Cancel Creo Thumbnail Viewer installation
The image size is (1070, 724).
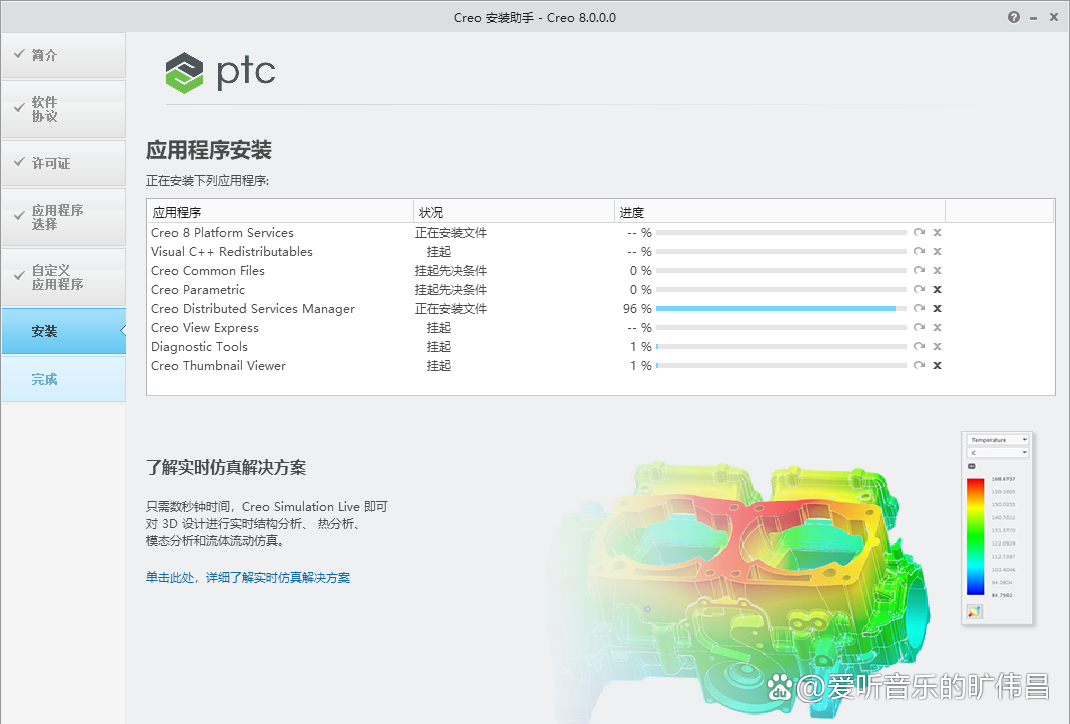coord(938,365)
